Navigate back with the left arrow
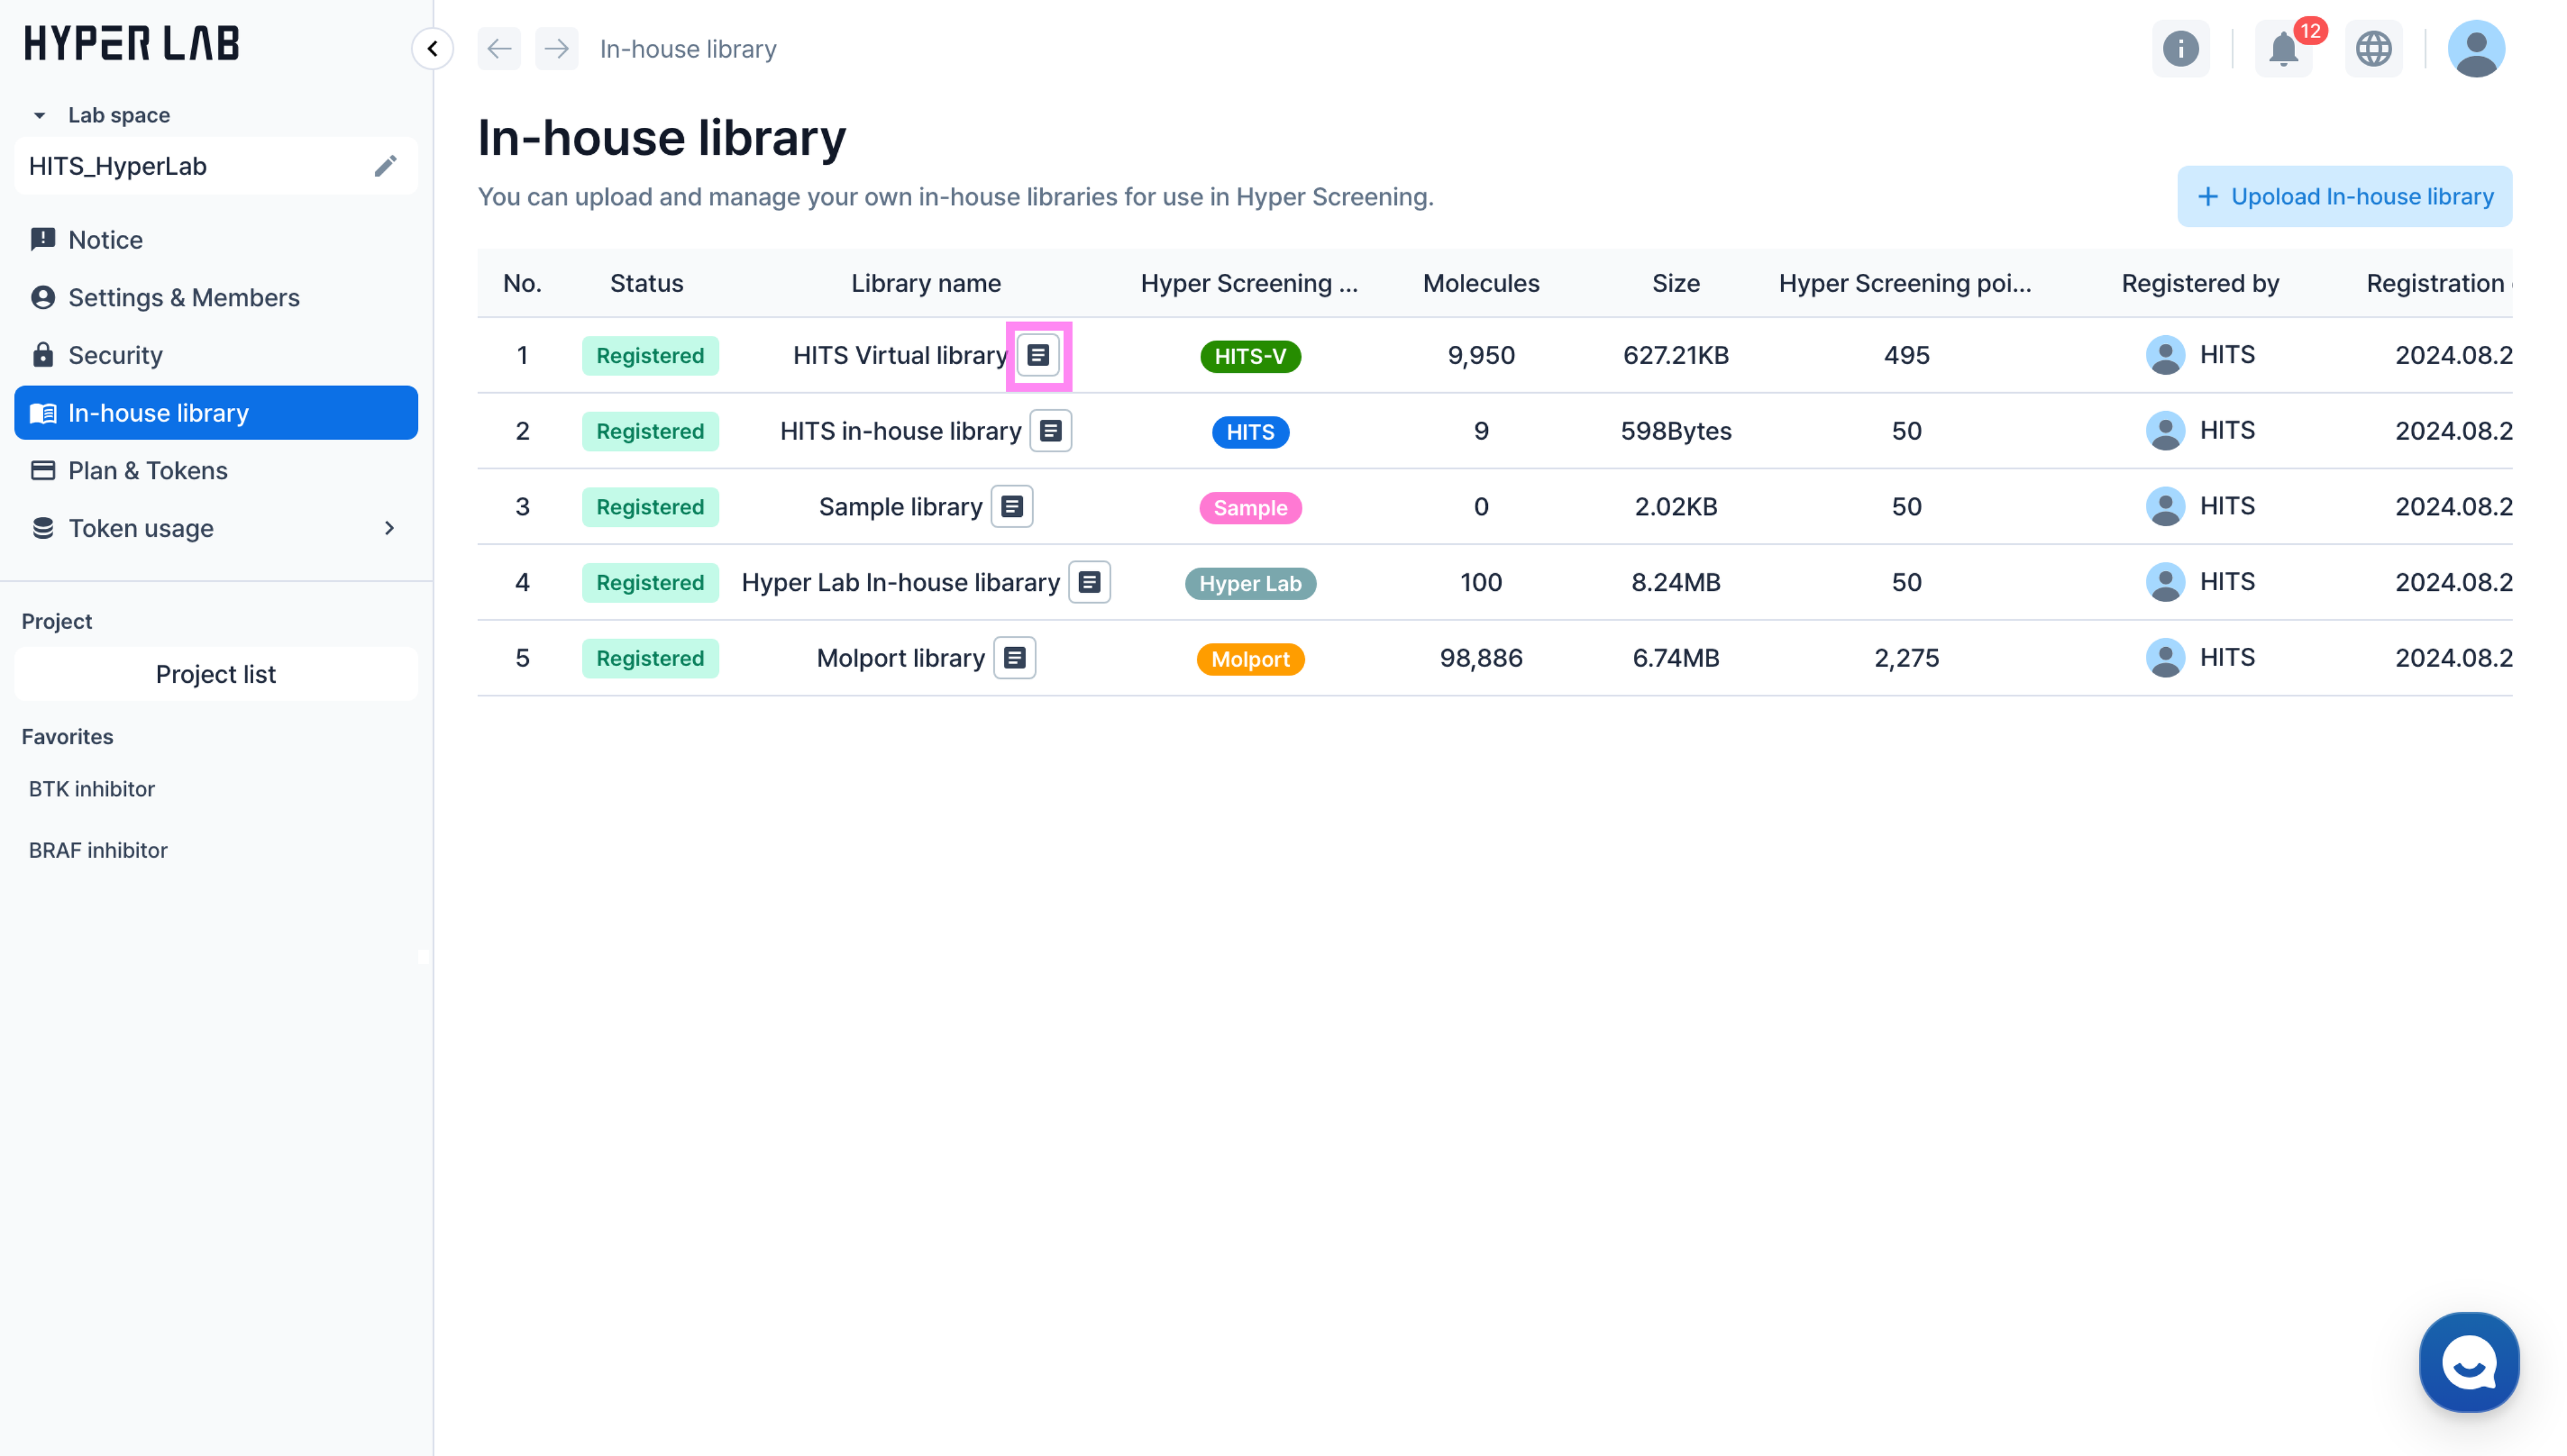This screenshot has height=1456, width=2567. pyautogui.click(x=498, y=49)
